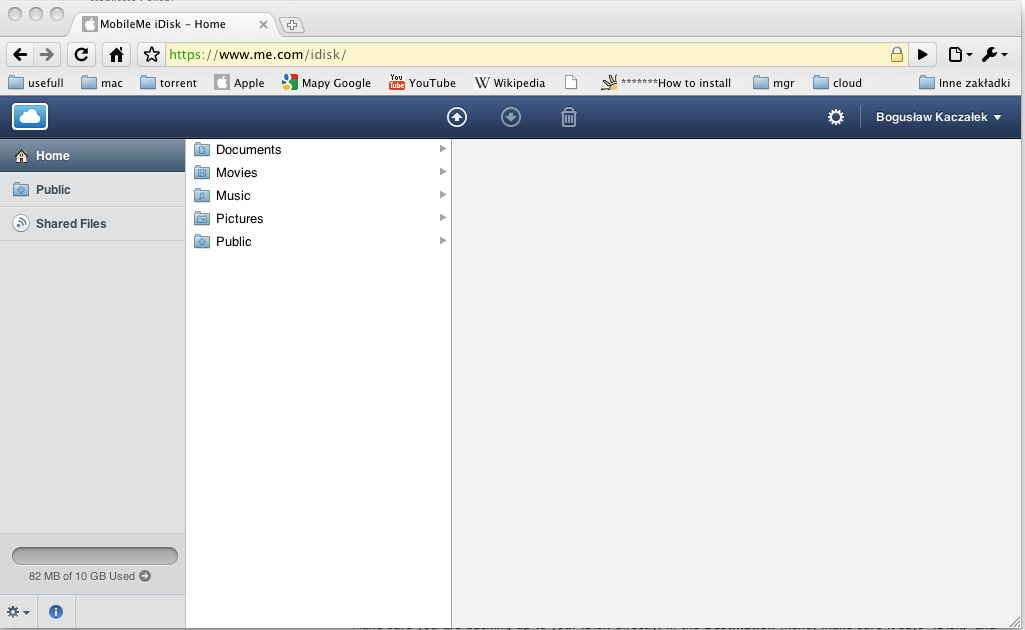
Task: Go forward in browser history
Action: pyautogui.click(x=46, y=54)
